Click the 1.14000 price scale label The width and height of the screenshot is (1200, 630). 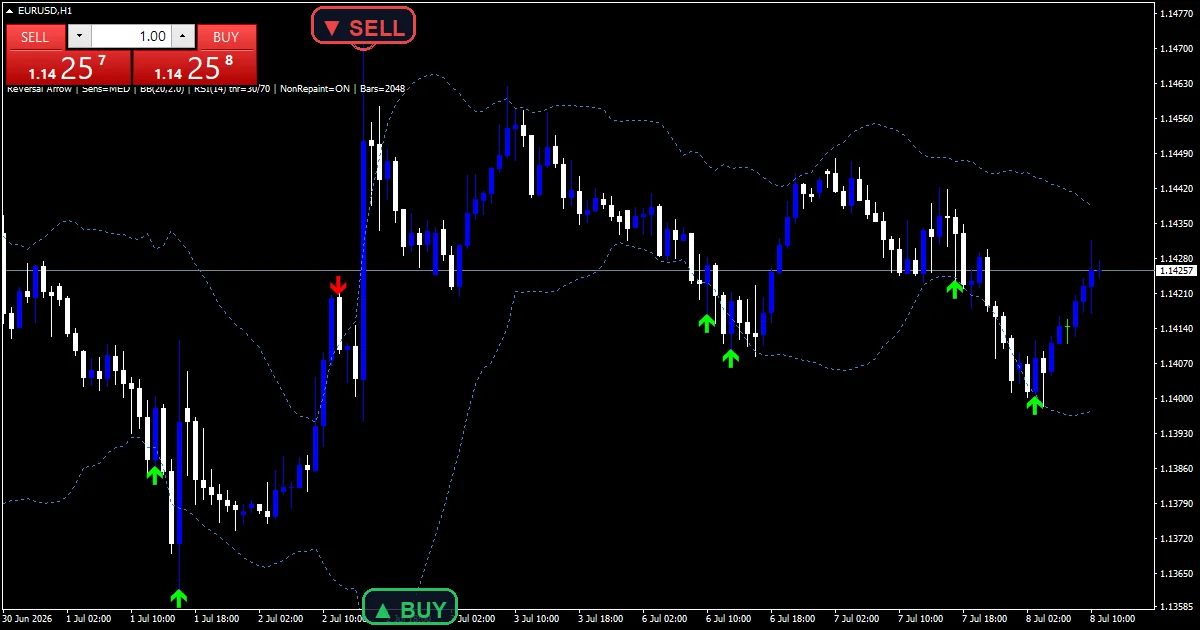pyautogui.click(x=1176, y=398)
